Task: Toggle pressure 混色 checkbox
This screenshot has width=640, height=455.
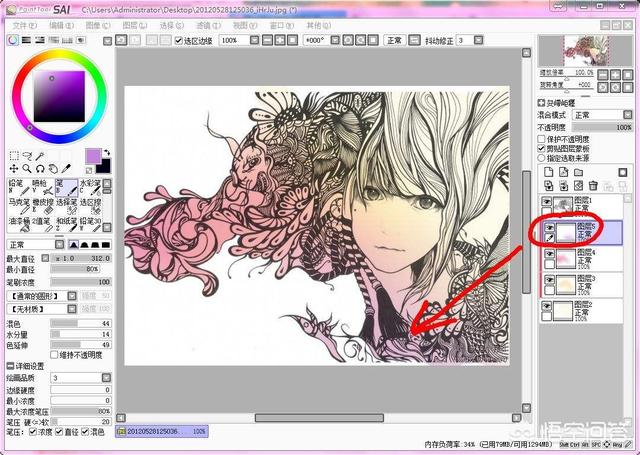Action: coord(85,431)
